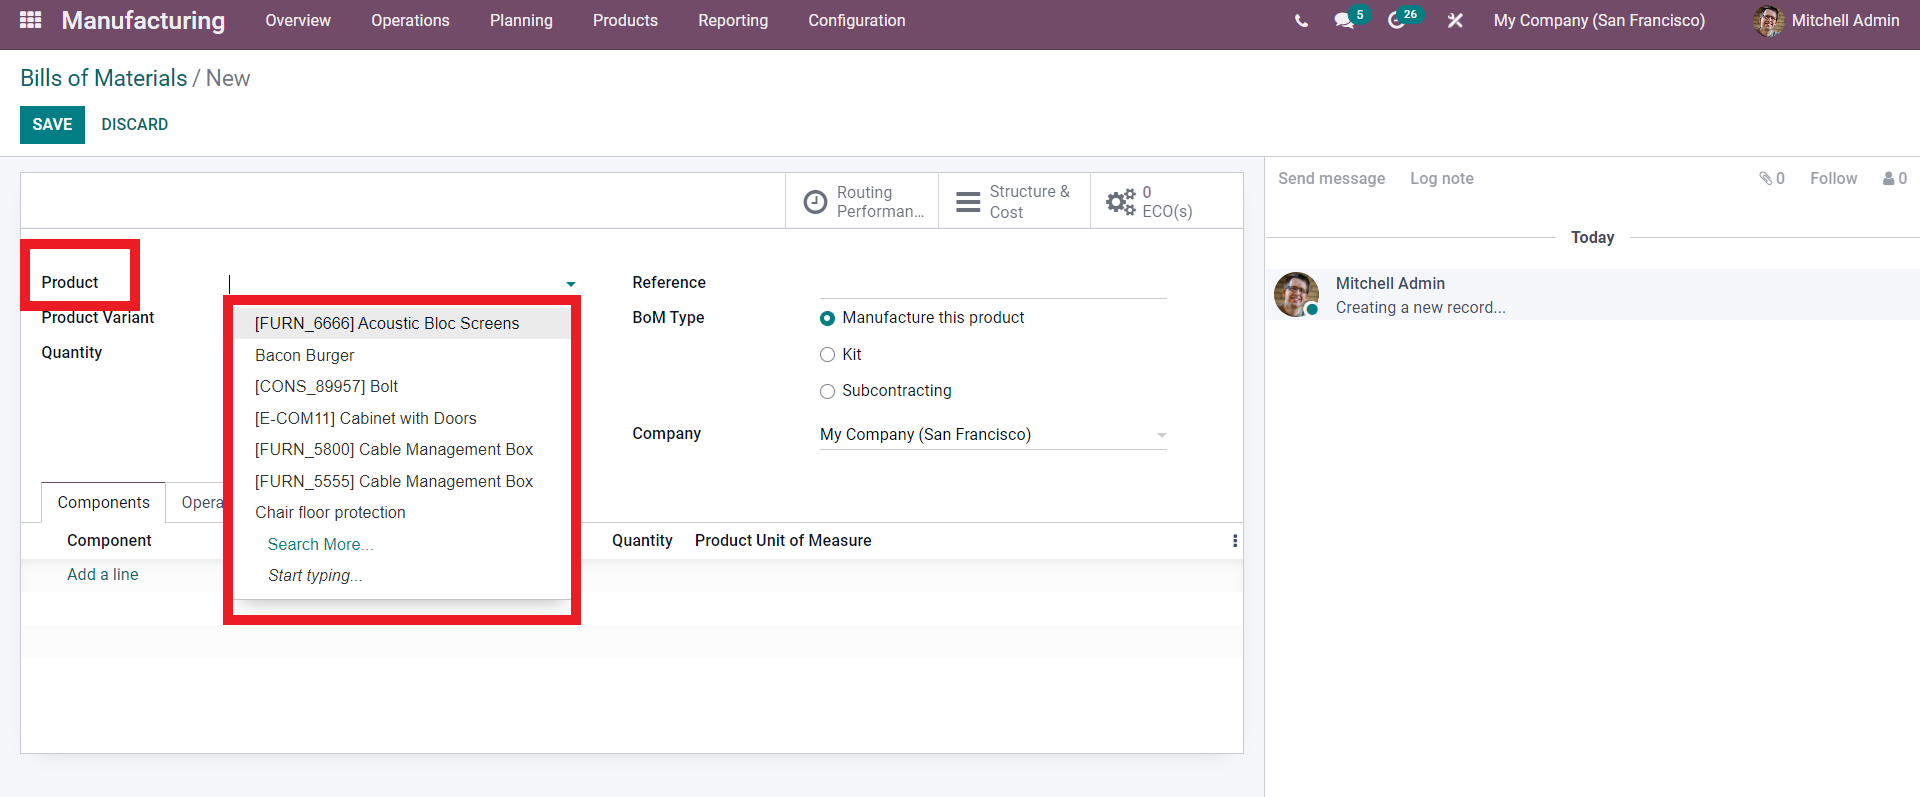Open the conversations icon with badge 5
Image resolution: width=1920 pixels, height=797 pixels.
coord(1349,19)
